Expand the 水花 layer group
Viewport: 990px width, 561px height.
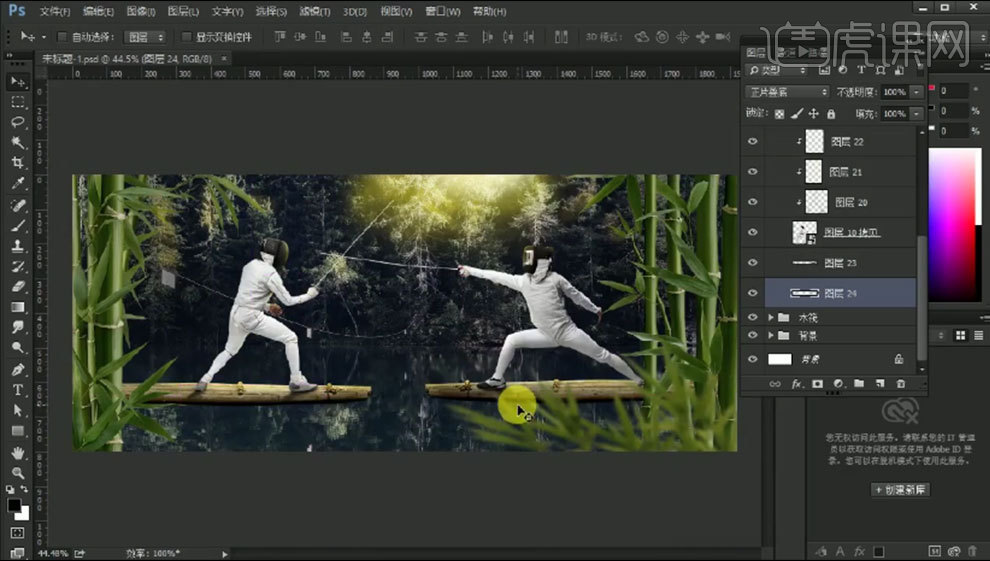pyautogui.click(x=770, y=317)
